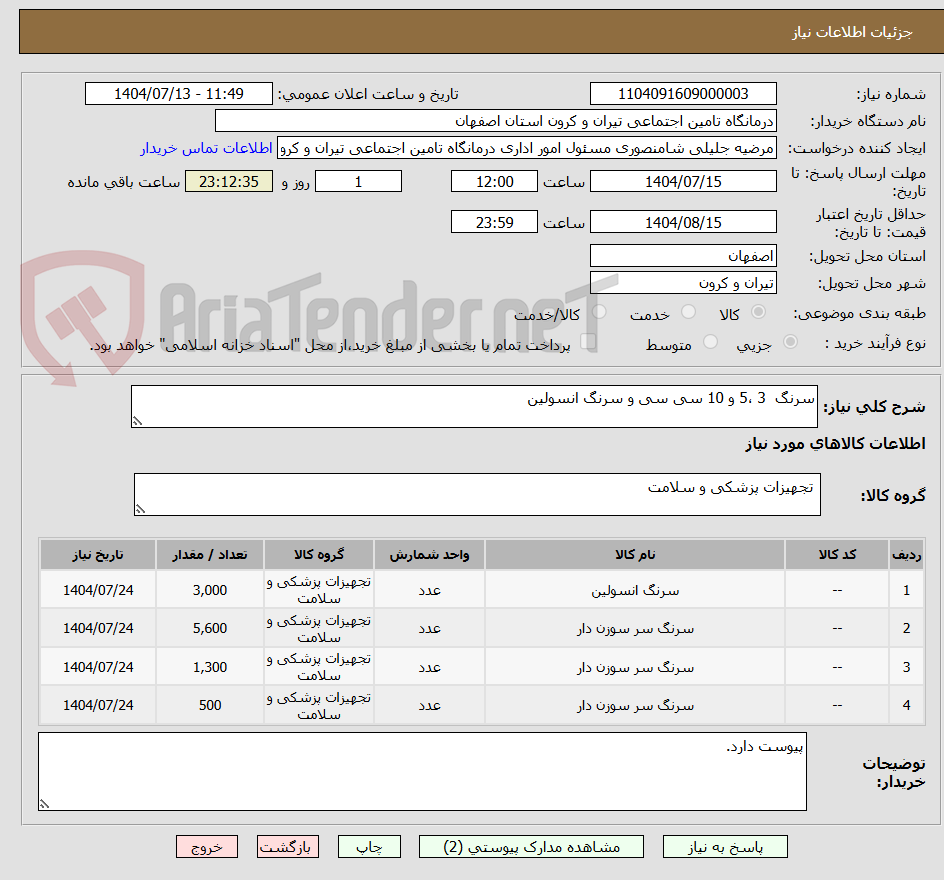
Task: Click the شماره نیاز number field
Action: click(x=683, y=92)
